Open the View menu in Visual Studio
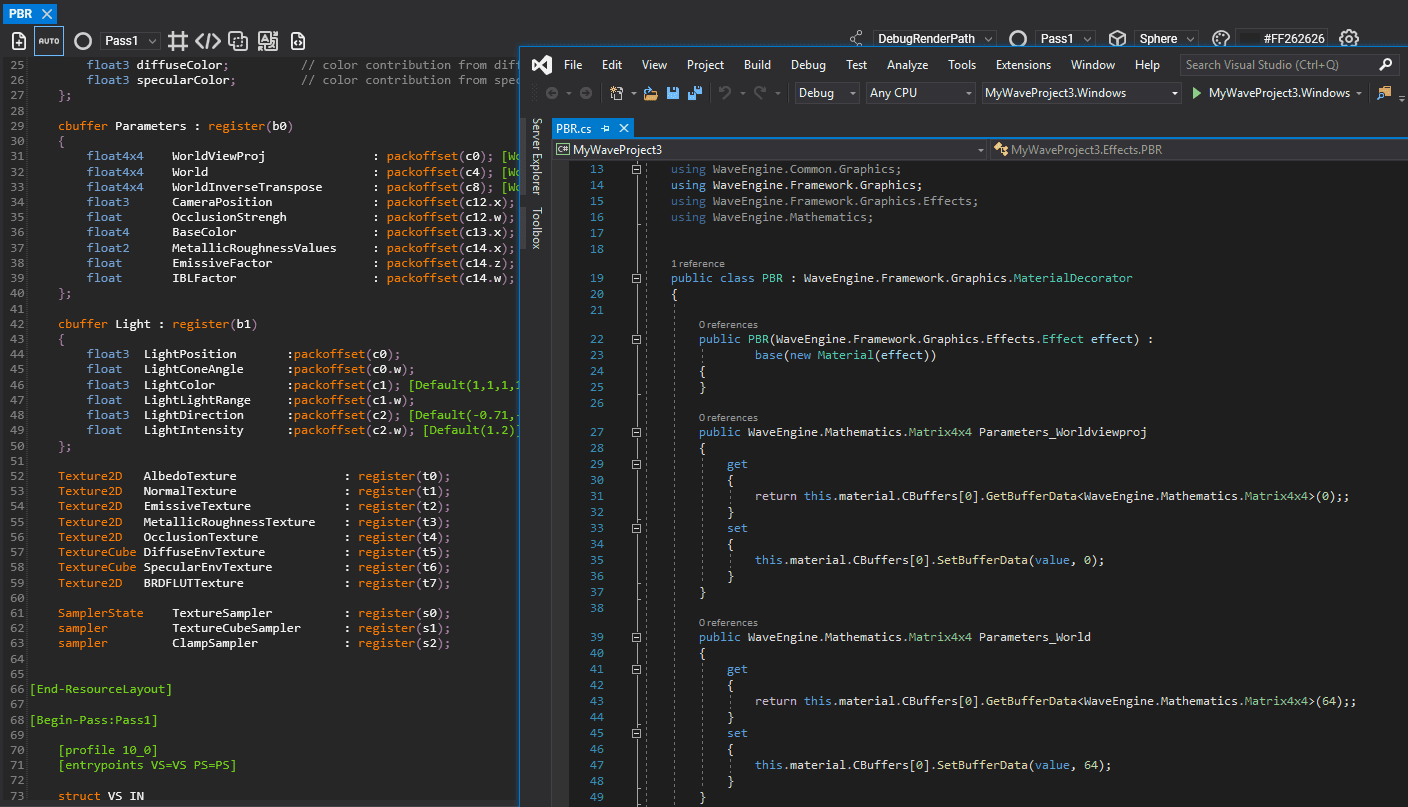This screenshot has height=807, width=1408. [x=654, y=65]
